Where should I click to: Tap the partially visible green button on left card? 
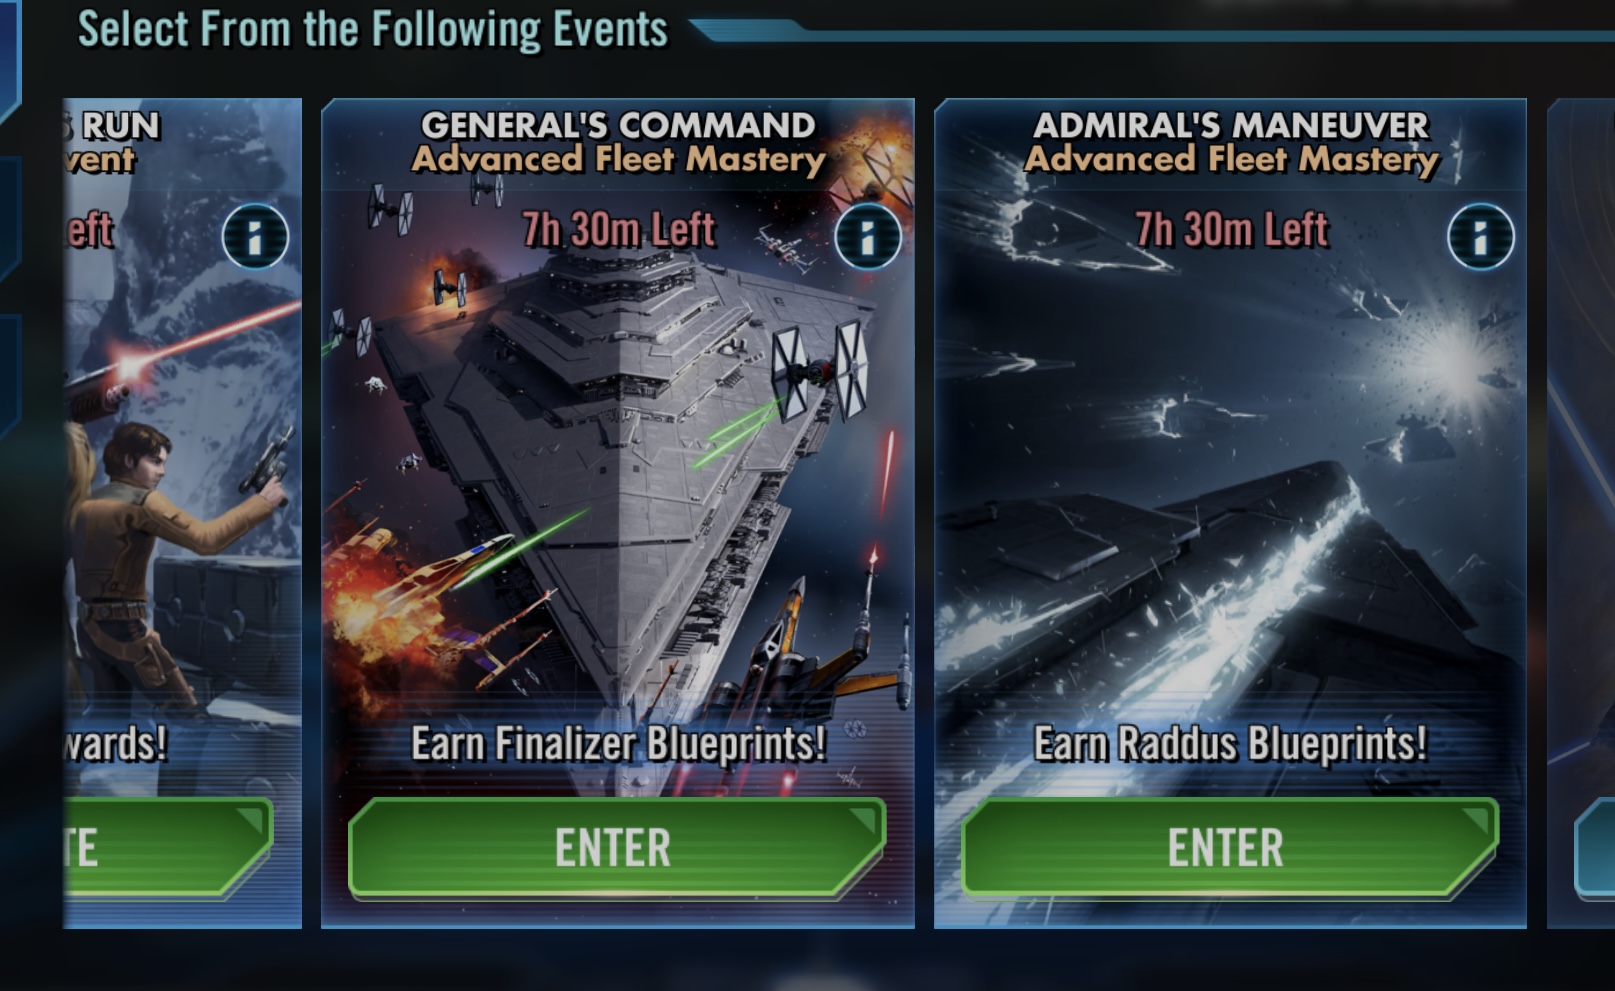coord(168,847)
